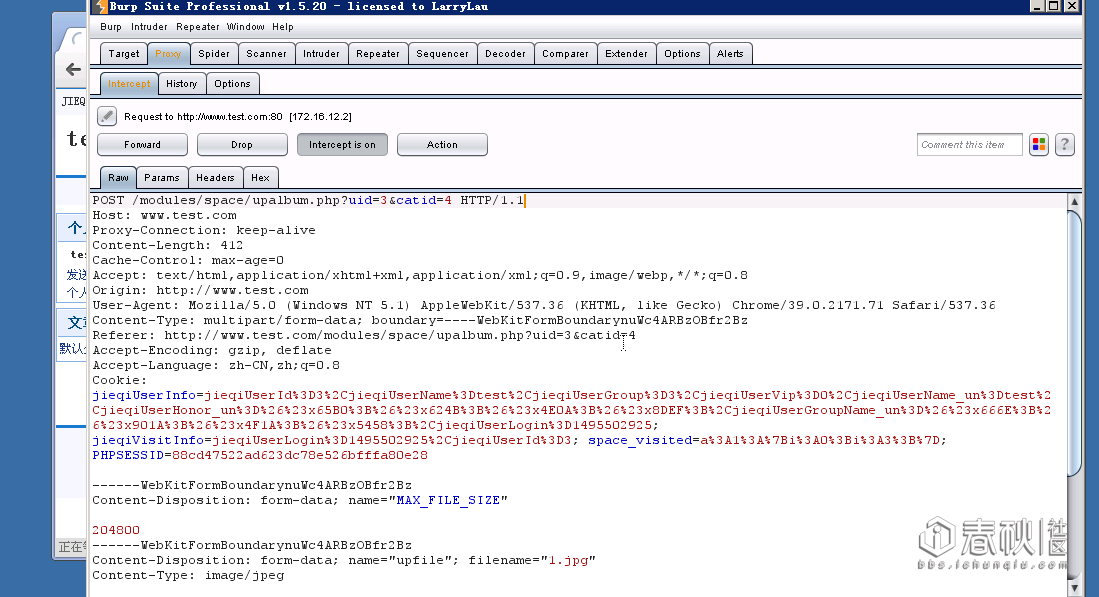Open the Comparer tab
The width and height of the screenshot is (1099, 597).
pyautogui.click(x=565, y=53)
